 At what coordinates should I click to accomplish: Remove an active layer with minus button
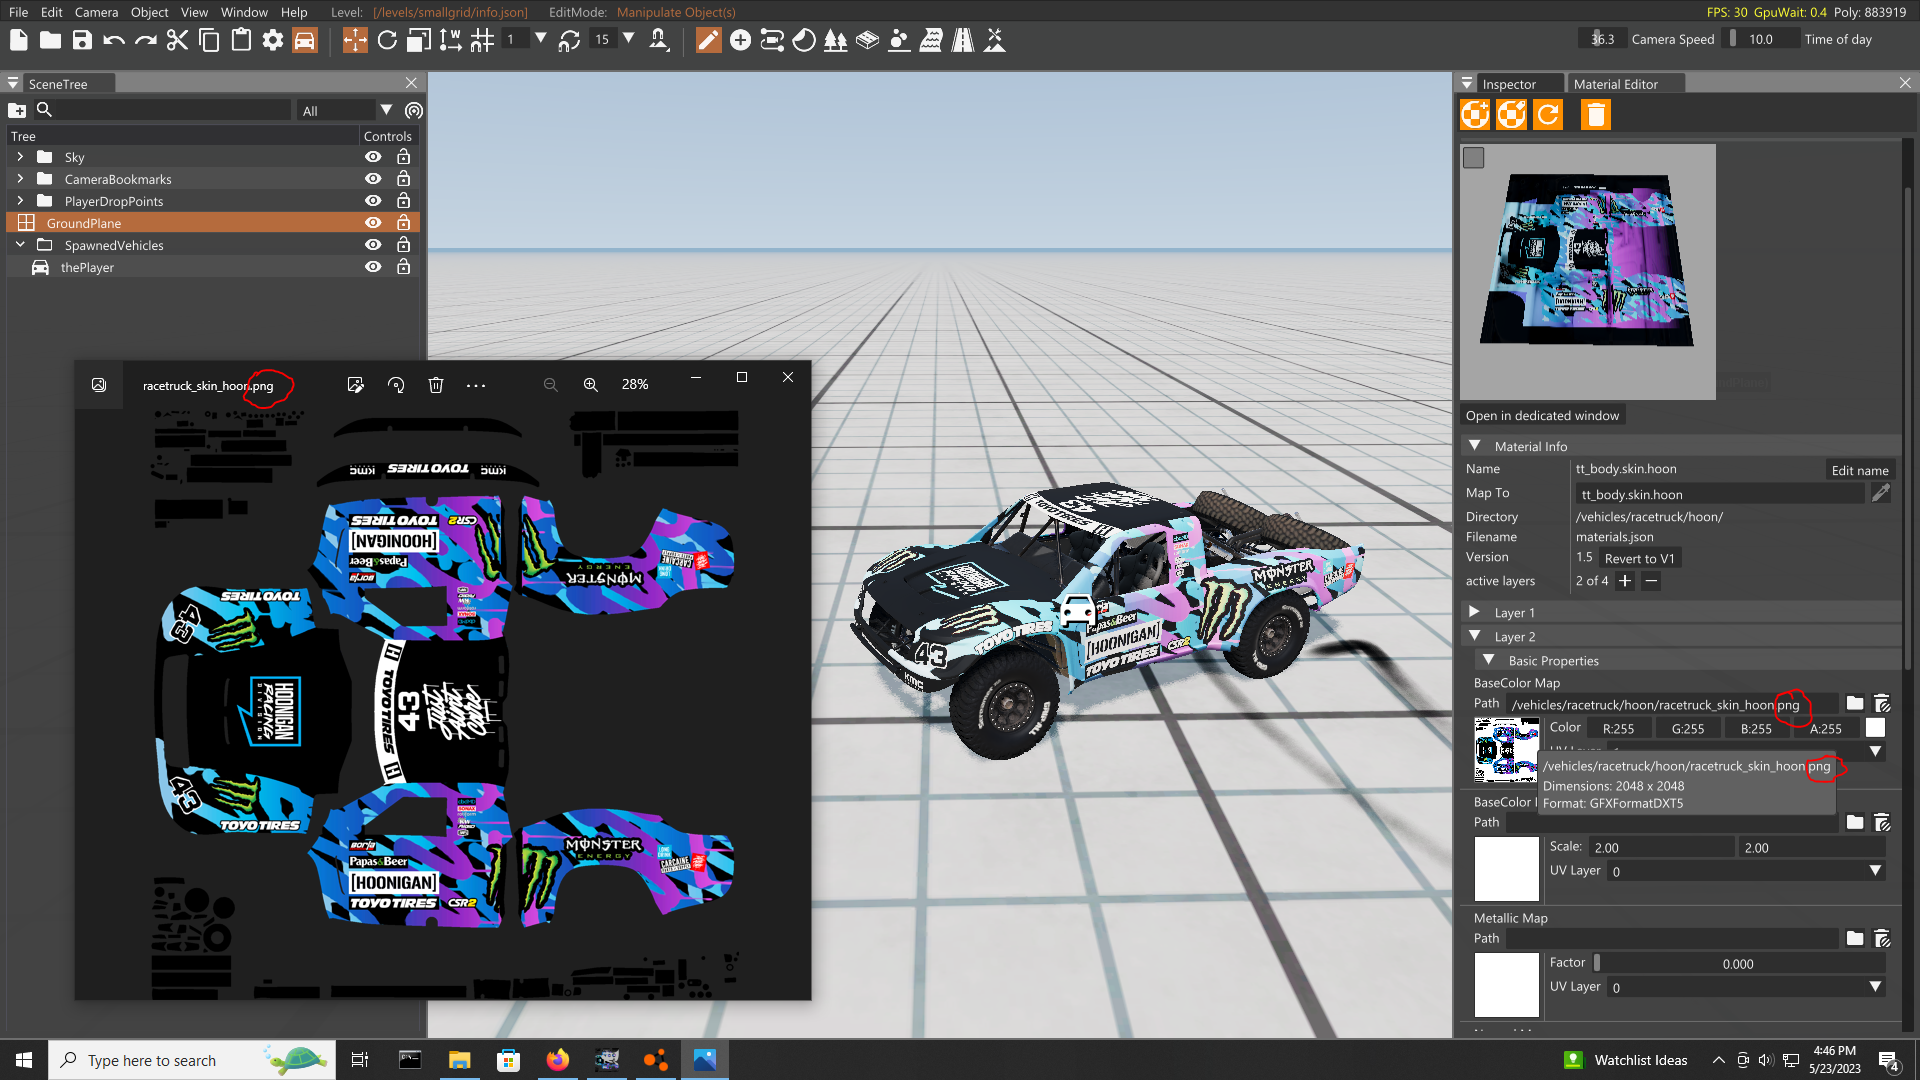tap(1651, 581)
